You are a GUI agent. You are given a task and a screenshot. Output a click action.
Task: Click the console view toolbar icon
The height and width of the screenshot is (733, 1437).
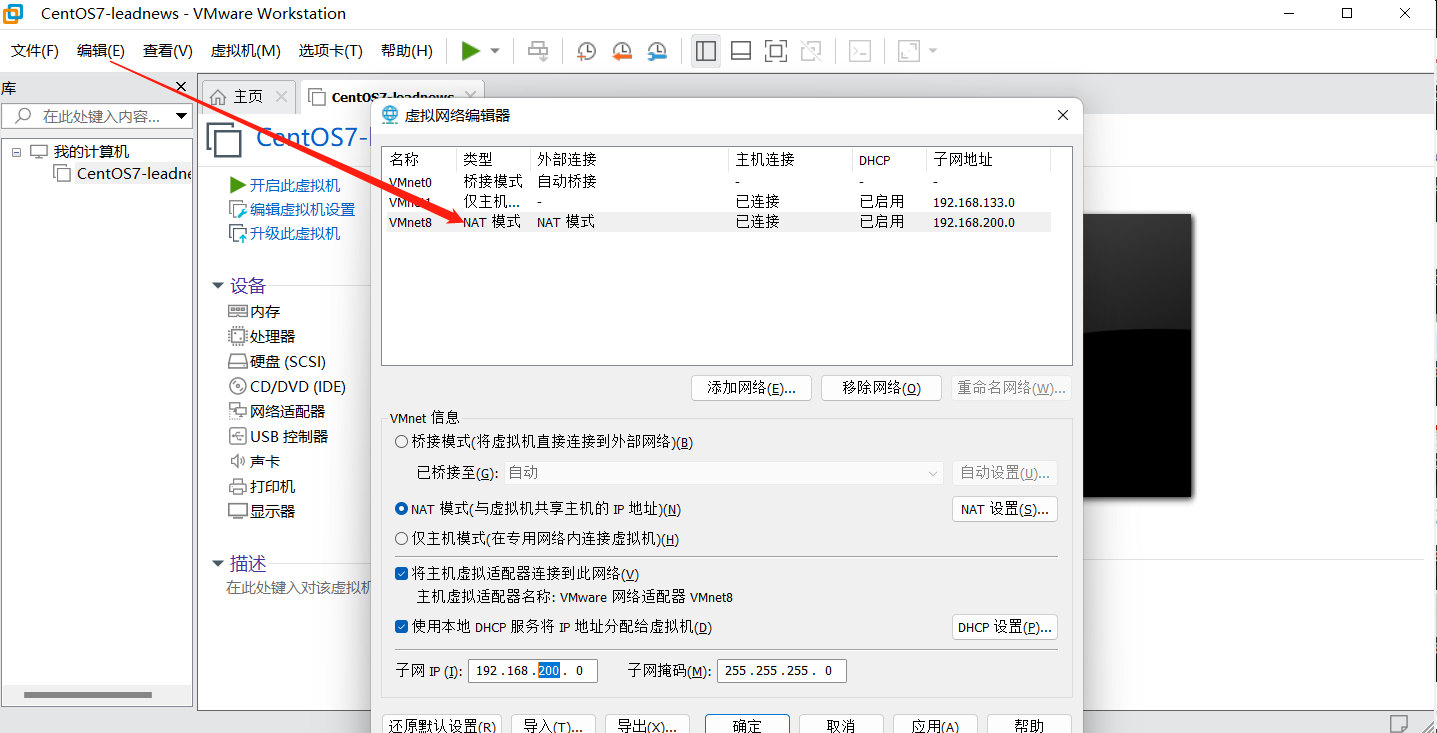coord(860,51)
